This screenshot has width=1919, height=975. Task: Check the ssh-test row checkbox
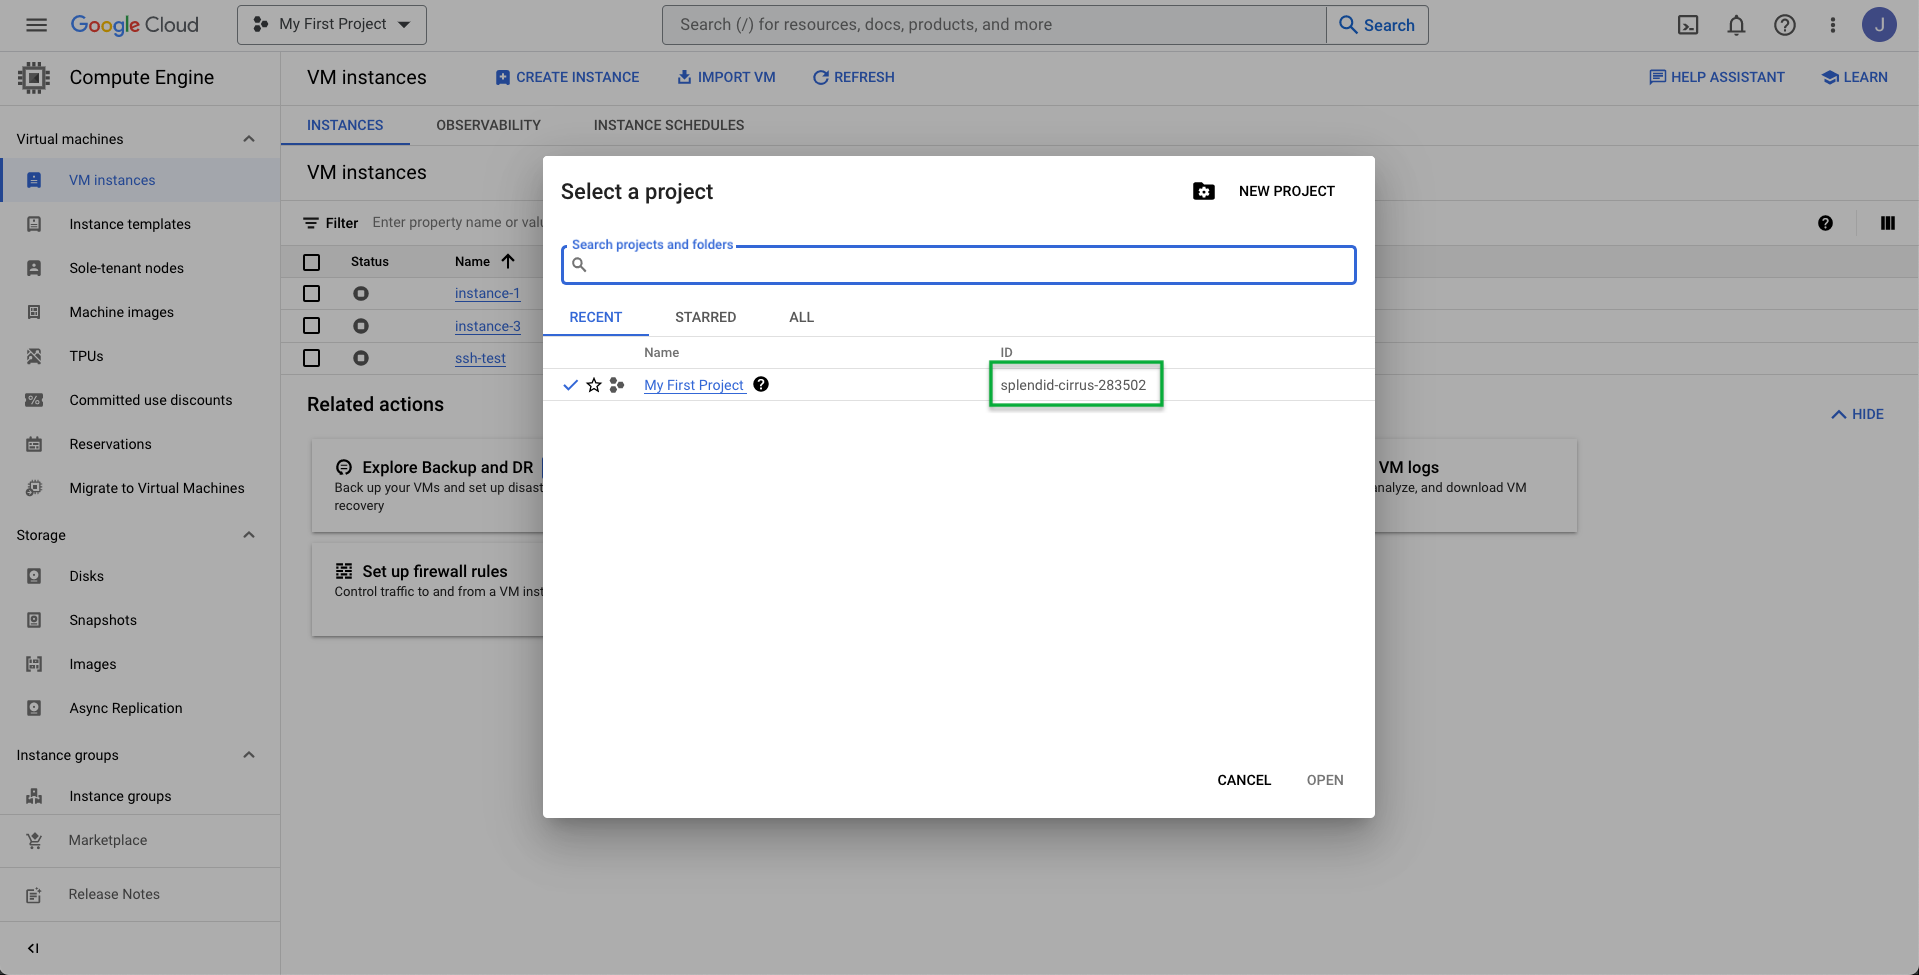coord(312,357)
